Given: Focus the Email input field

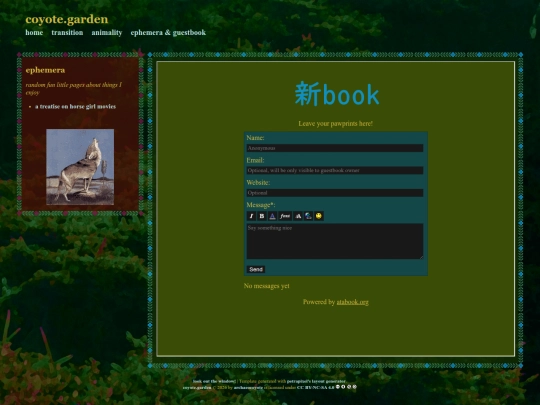Looking at the screenshot, I should [x=335, y=170].
